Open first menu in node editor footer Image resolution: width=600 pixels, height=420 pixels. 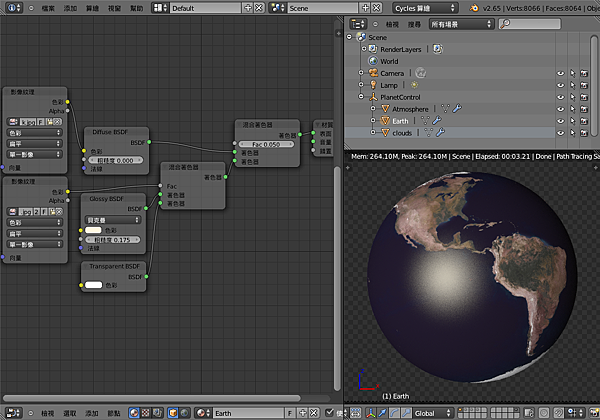pos(47,413)
